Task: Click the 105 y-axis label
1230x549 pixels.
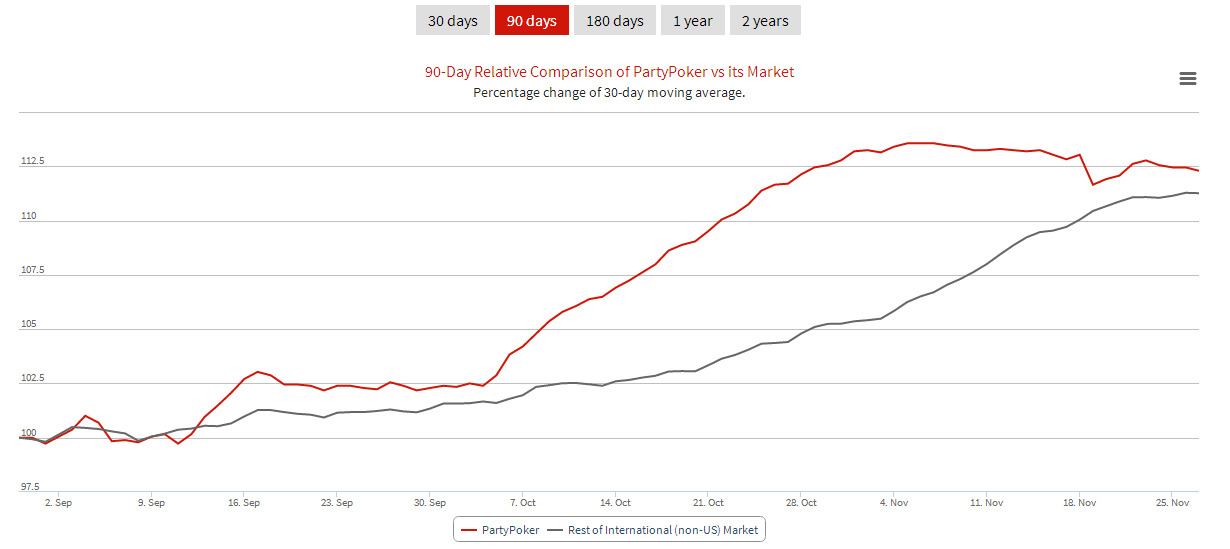Action: [30, 323]
